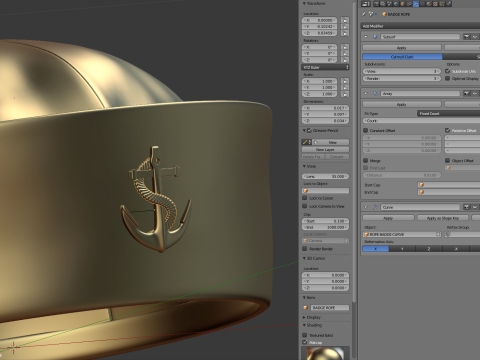Click the properties editor type selector icon
The height and width of the screenshot is (360, 480).
tap(366, 4)
